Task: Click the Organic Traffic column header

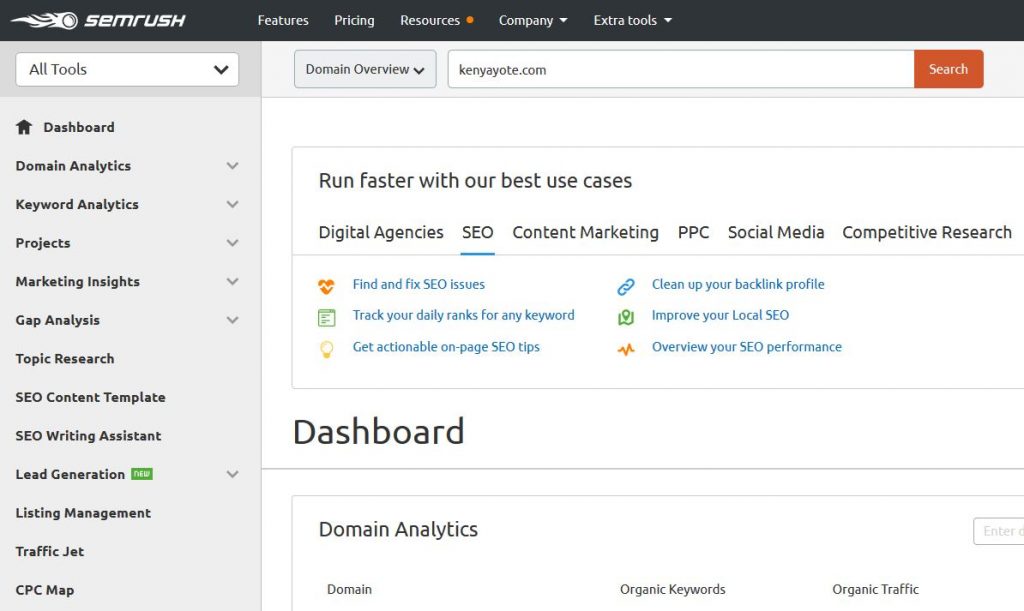Action: pyautogui.click(x=875, y=589)
